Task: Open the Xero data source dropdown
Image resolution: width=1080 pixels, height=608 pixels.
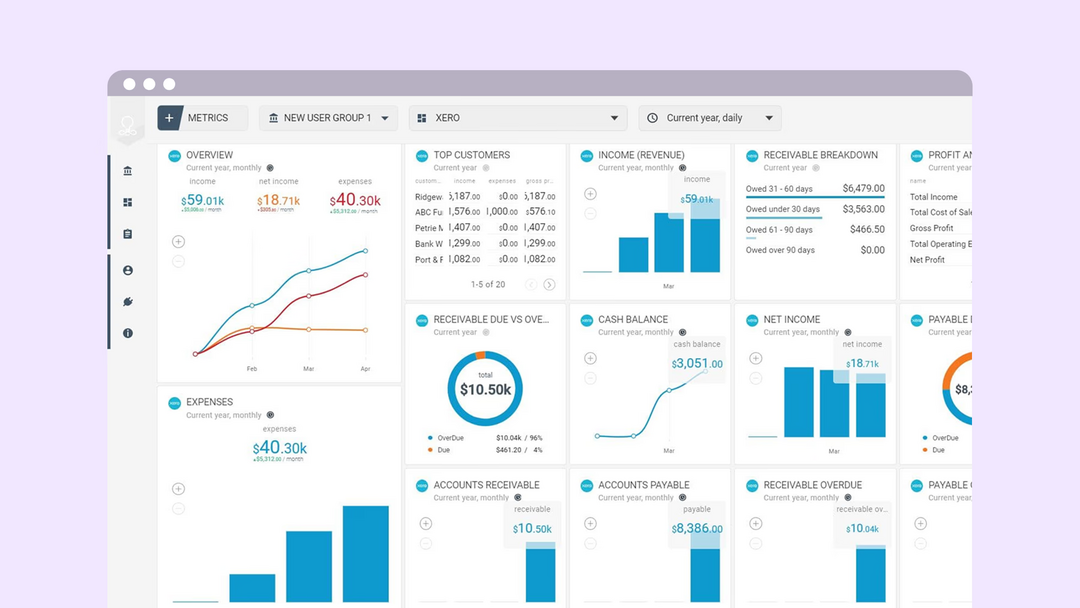Action: [517, 118]
